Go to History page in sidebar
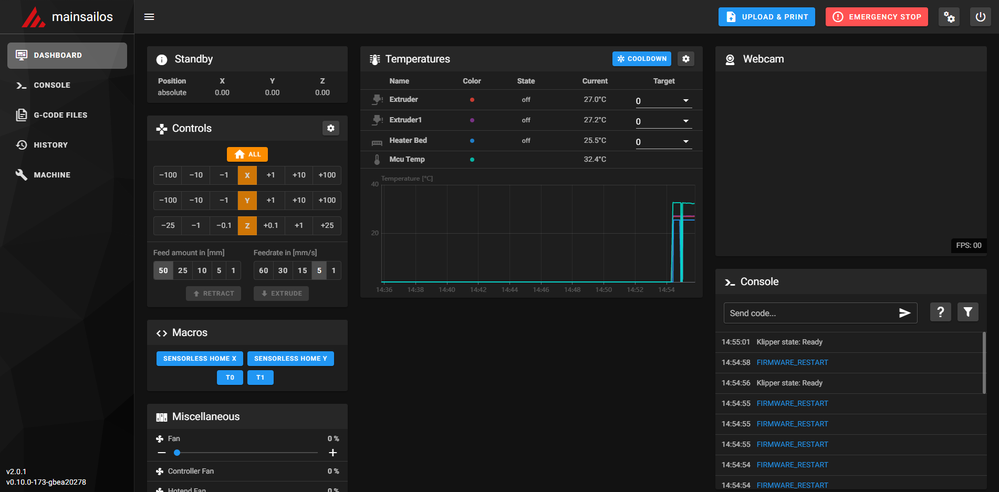The height and width of the screenshot is (492, 999). (51, 145)
